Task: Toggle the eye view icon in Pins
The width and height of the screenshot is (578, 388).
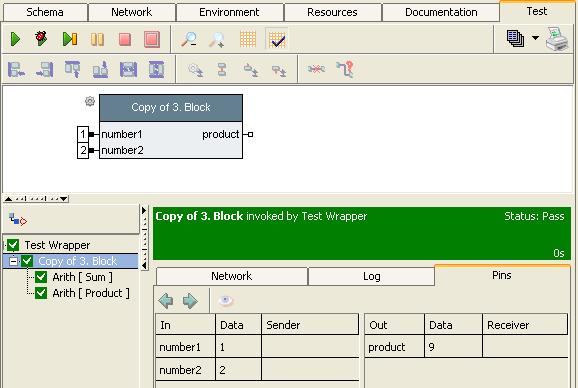Action: point(226,301)
